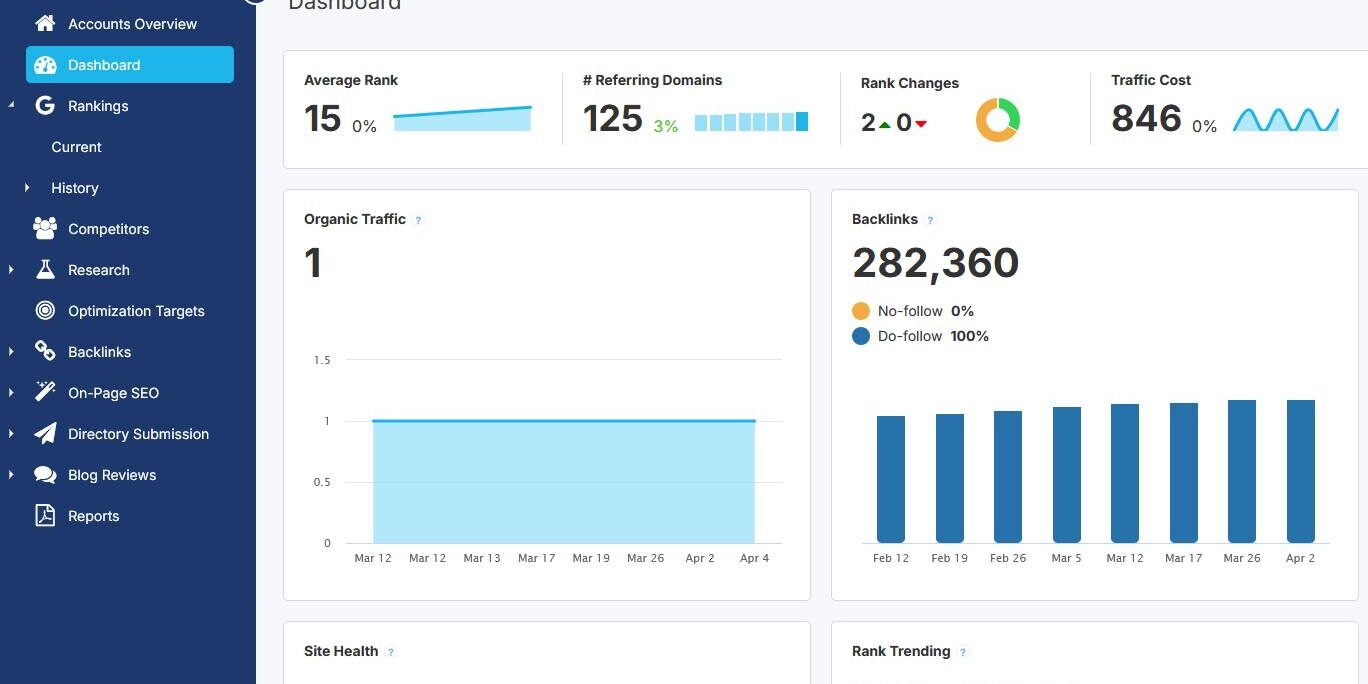Toggle the No-follow legend in Backlinks chart
Screen dimensions: 1368x684
[911, 311]
